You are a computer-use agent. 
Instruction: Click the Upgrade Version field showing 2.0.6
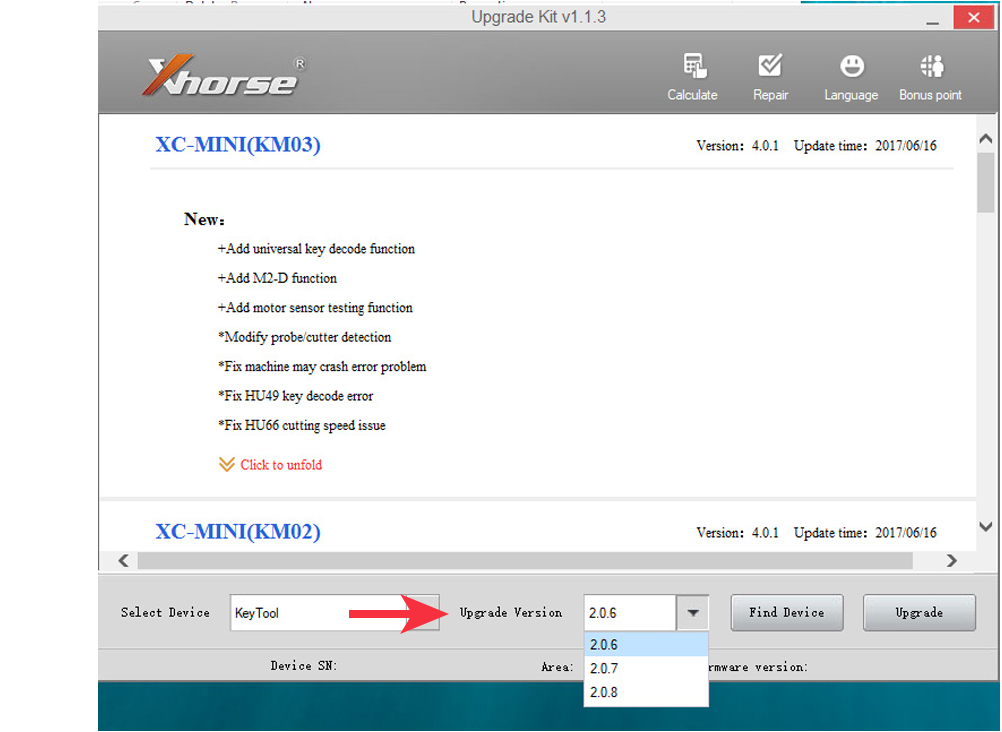[x=629, y=612]
